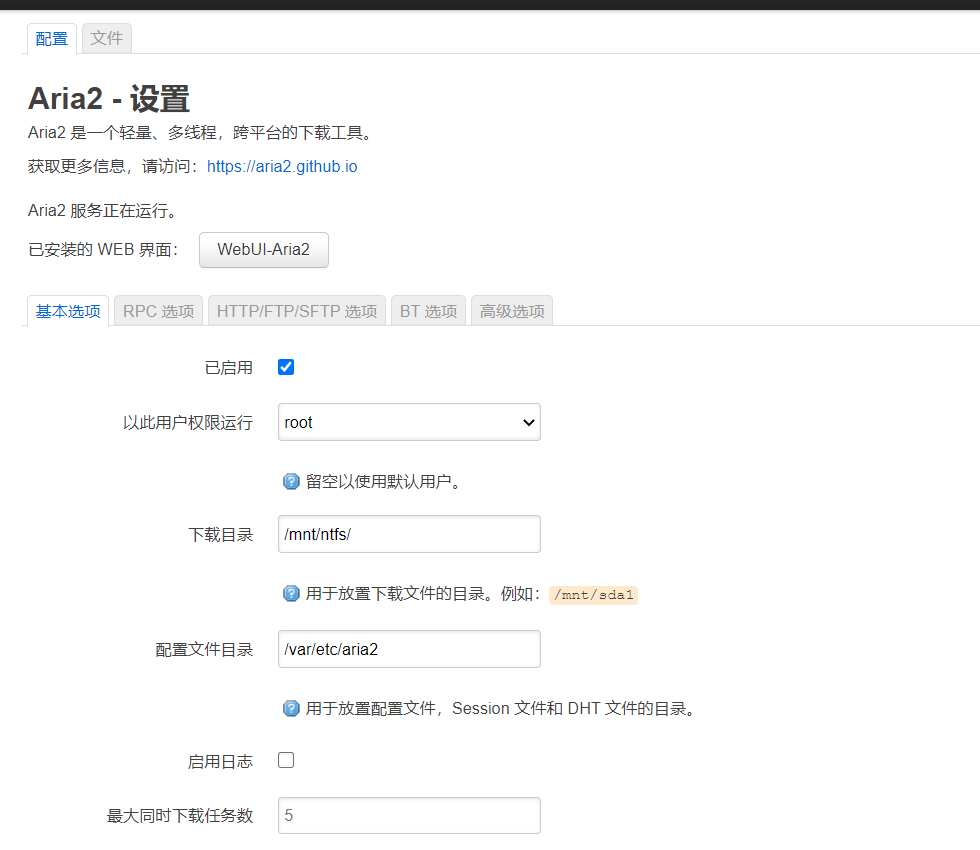The height and width of the screenshot is (850, 980).
Task: Click the 下载目录 input field
Action: 408,534
